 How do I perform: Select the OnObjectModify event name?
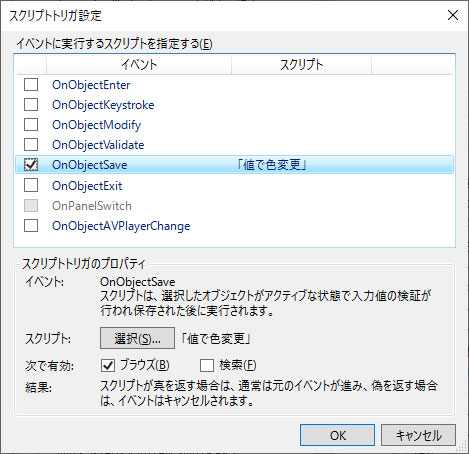(97, 125)
